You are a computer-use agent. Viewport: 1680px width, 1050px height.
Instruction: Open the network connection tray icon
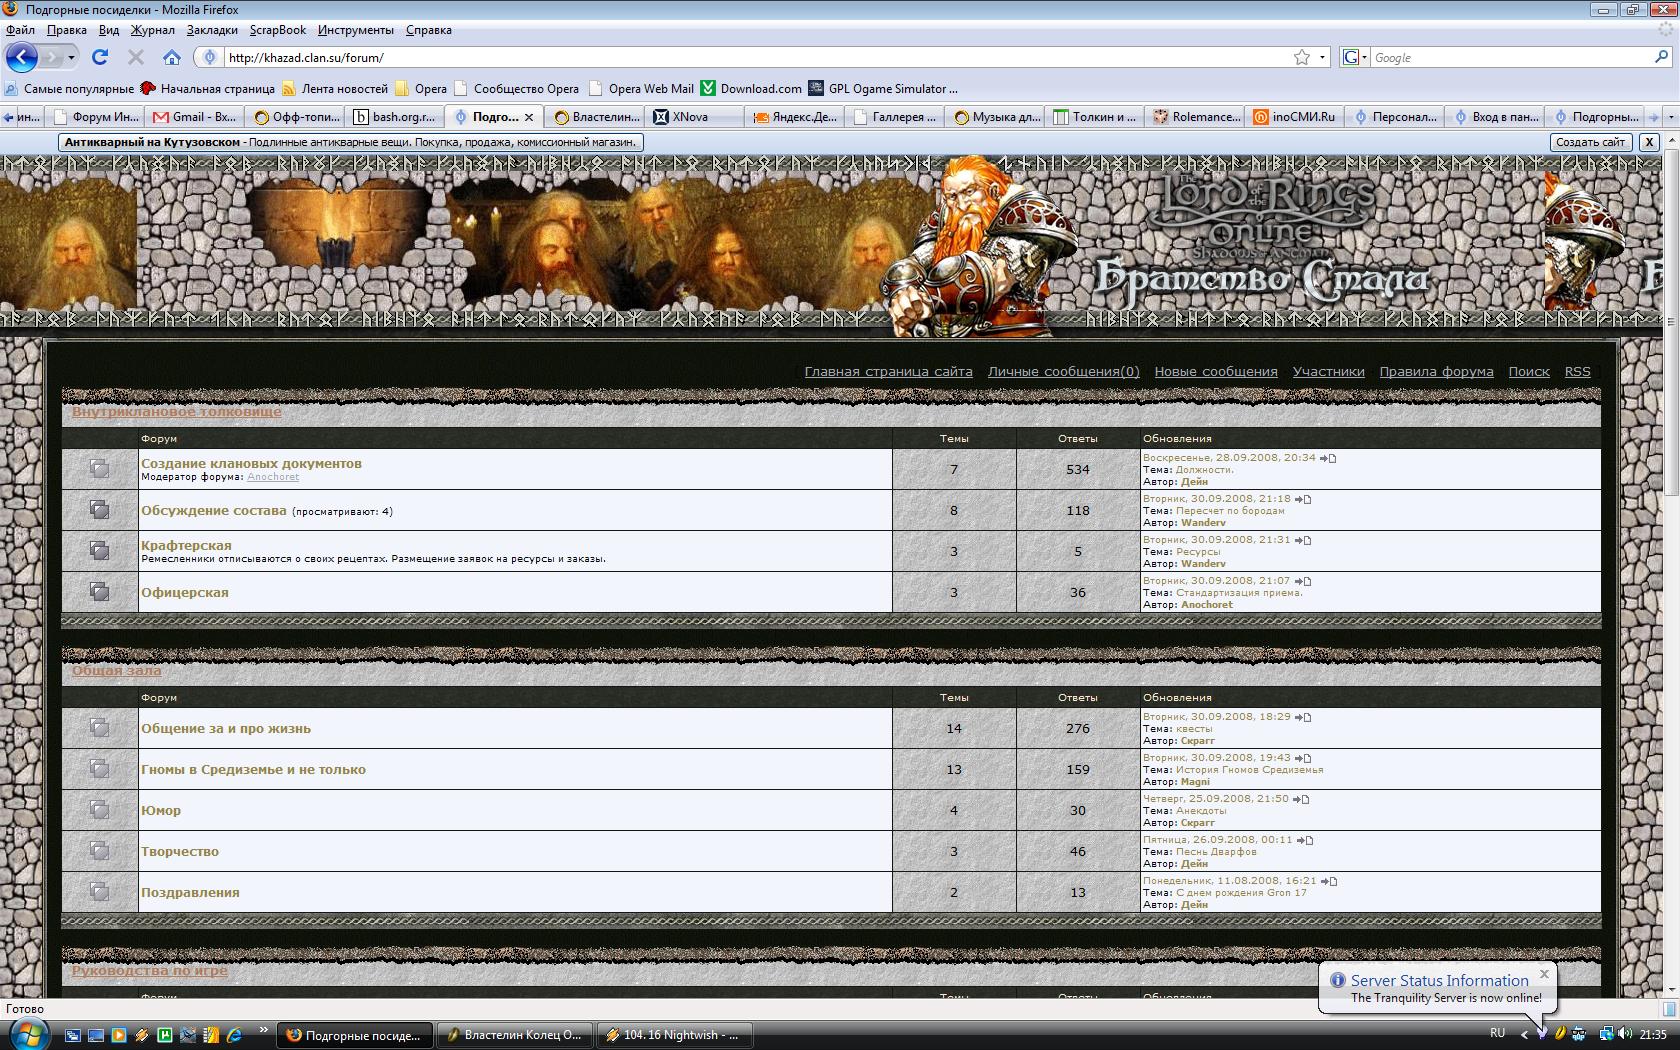[1605, 1034]
